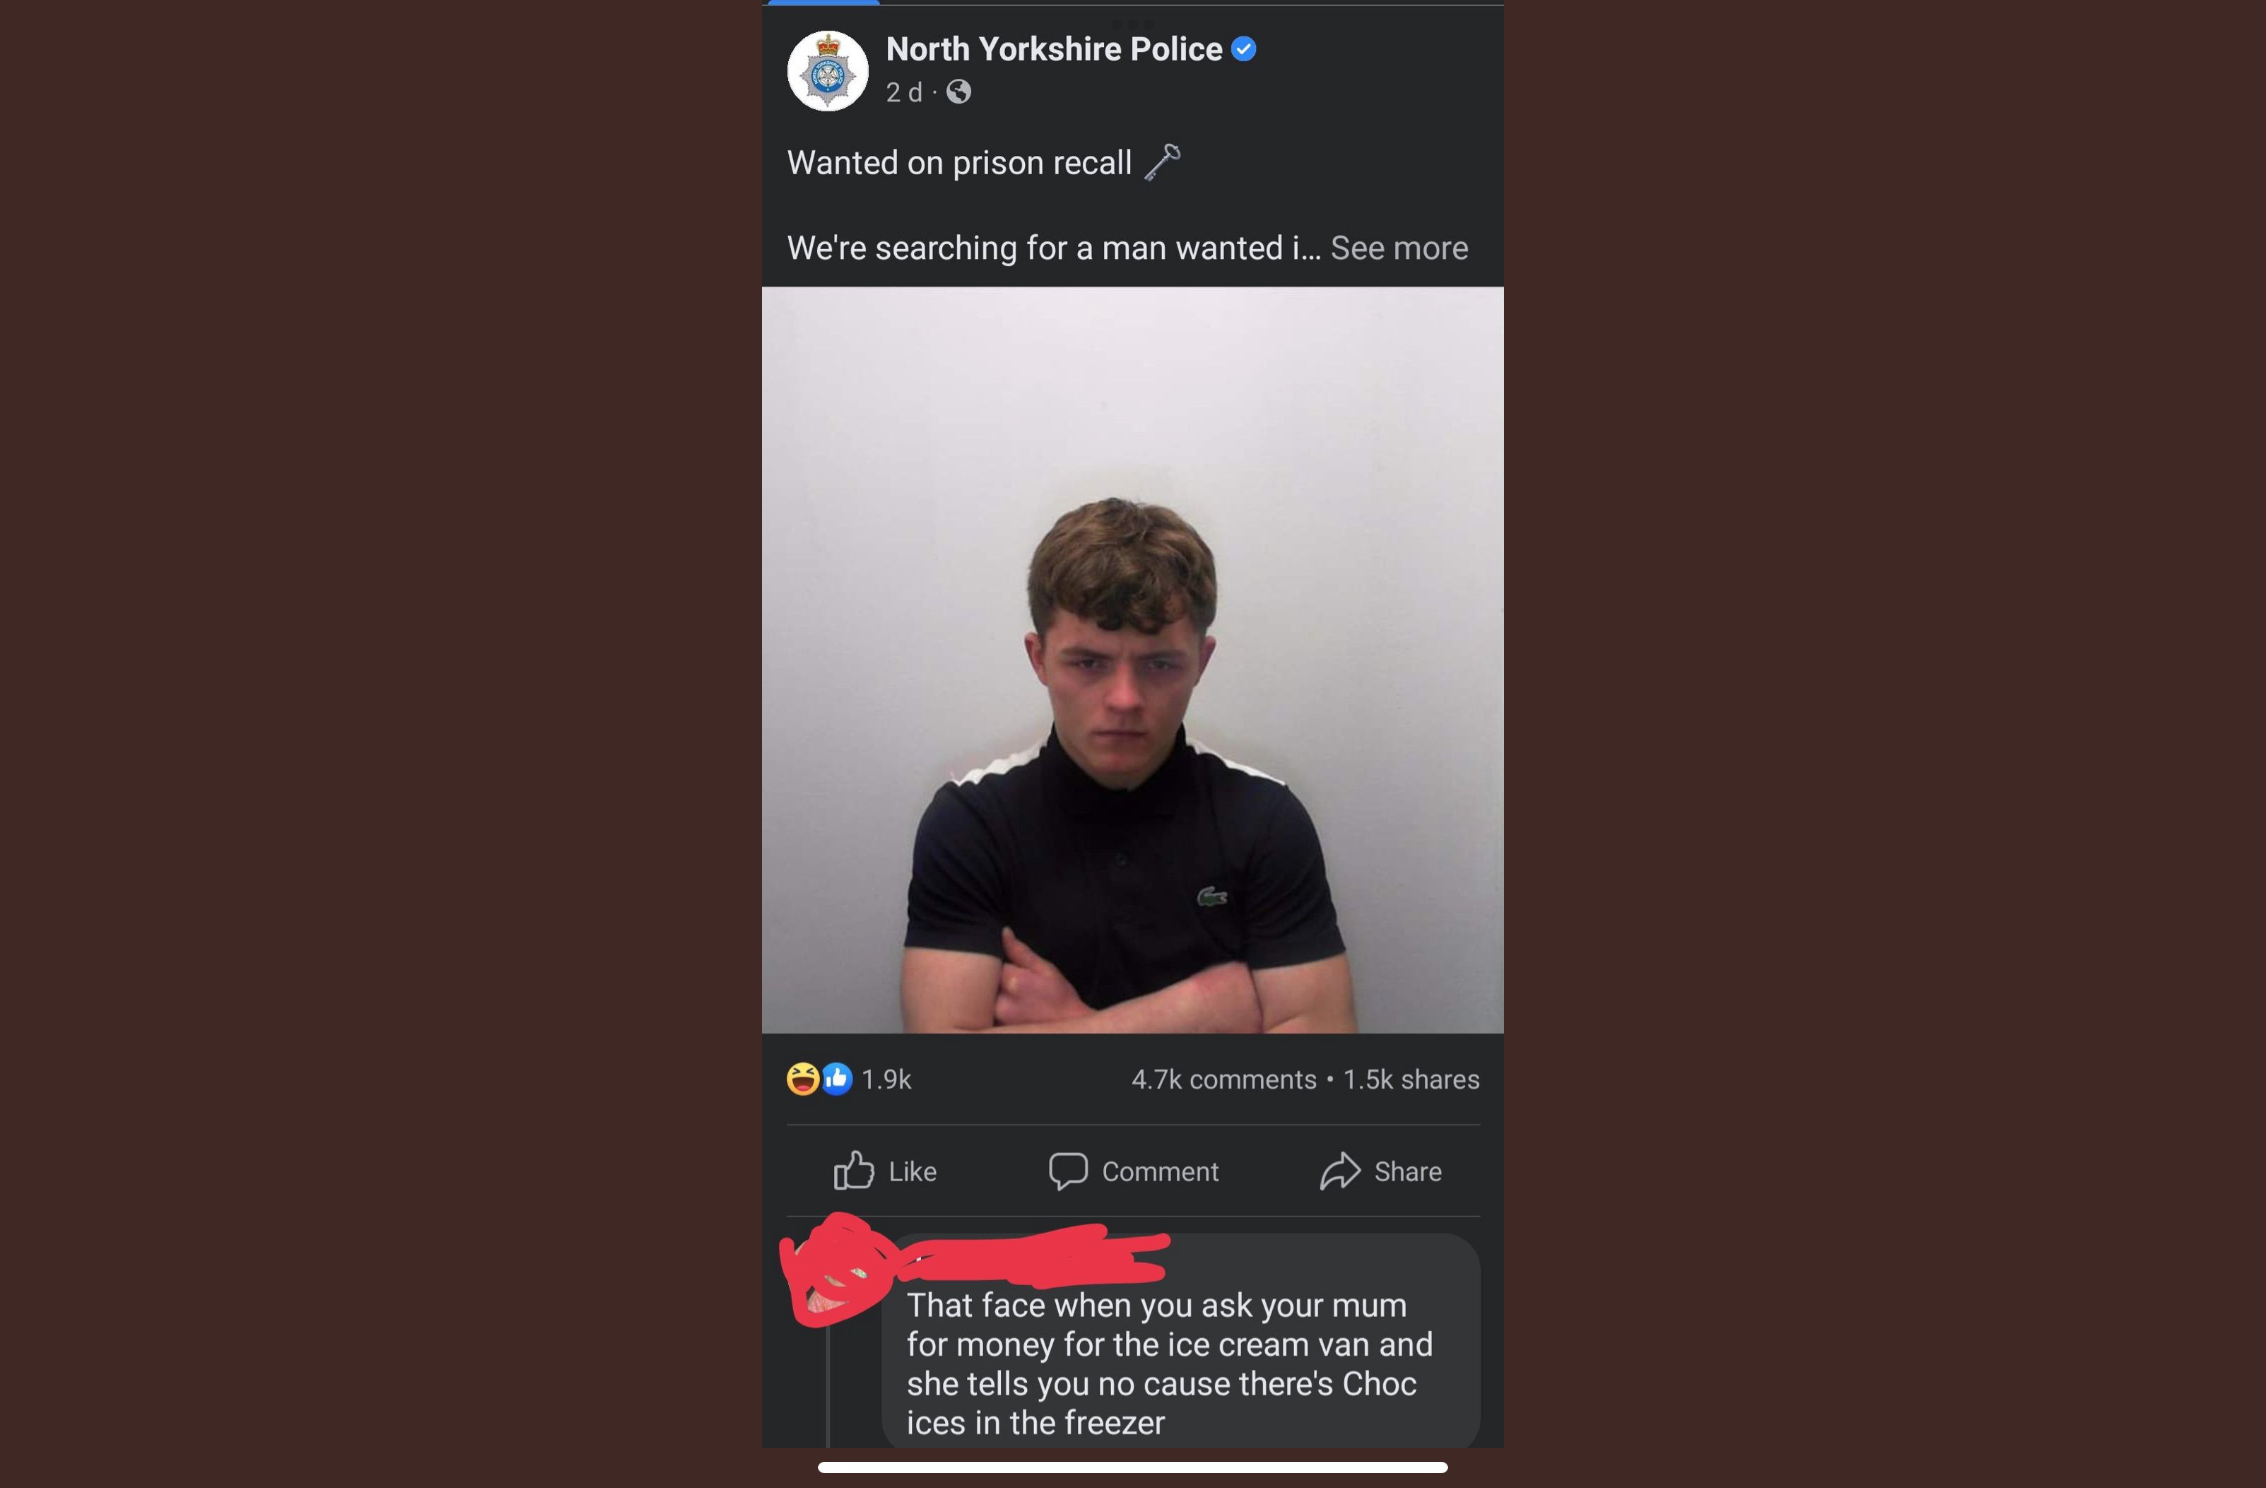View the 1.5k shares list
2266x1488 pixels.
pos(1411,1080)
